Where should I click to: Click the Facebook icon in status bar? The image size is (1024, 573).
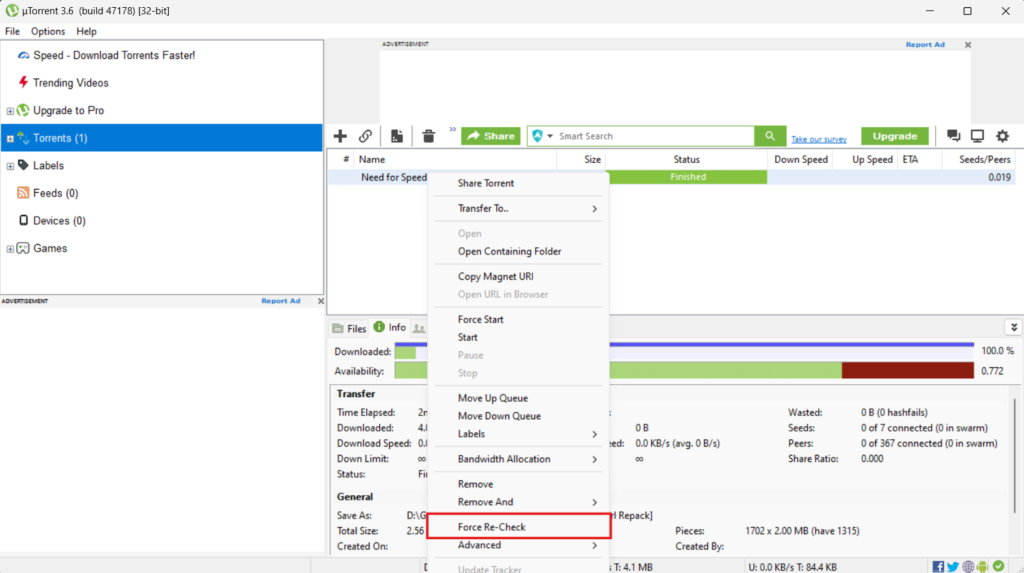click(x=938, y=566)
